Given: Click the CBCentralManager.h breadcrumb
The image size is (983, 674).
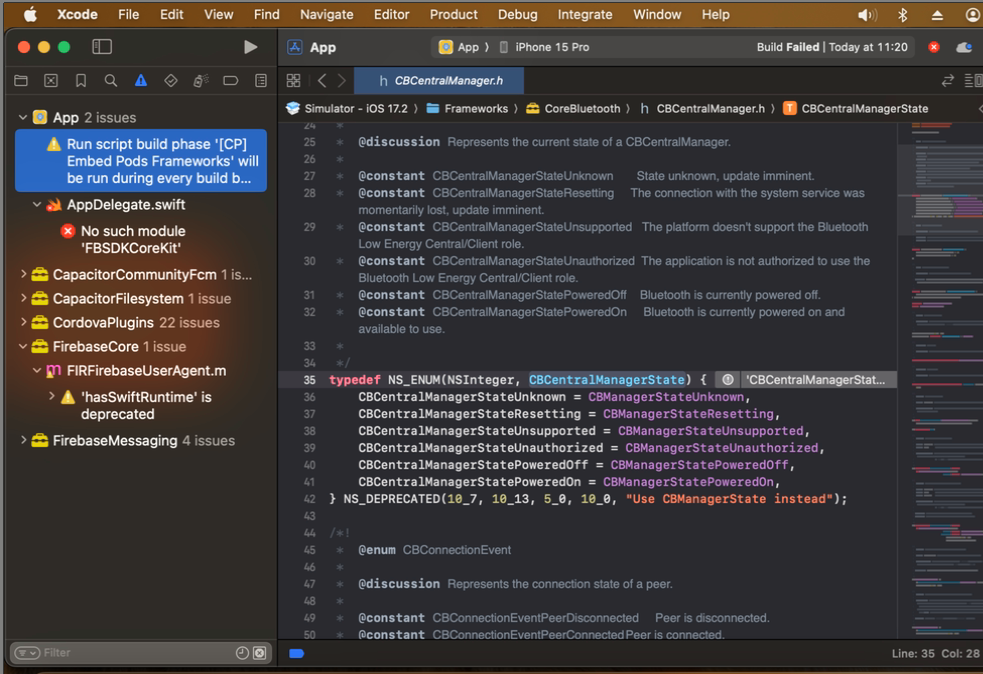Looking at the screenshot, I should tap(703, 108).
